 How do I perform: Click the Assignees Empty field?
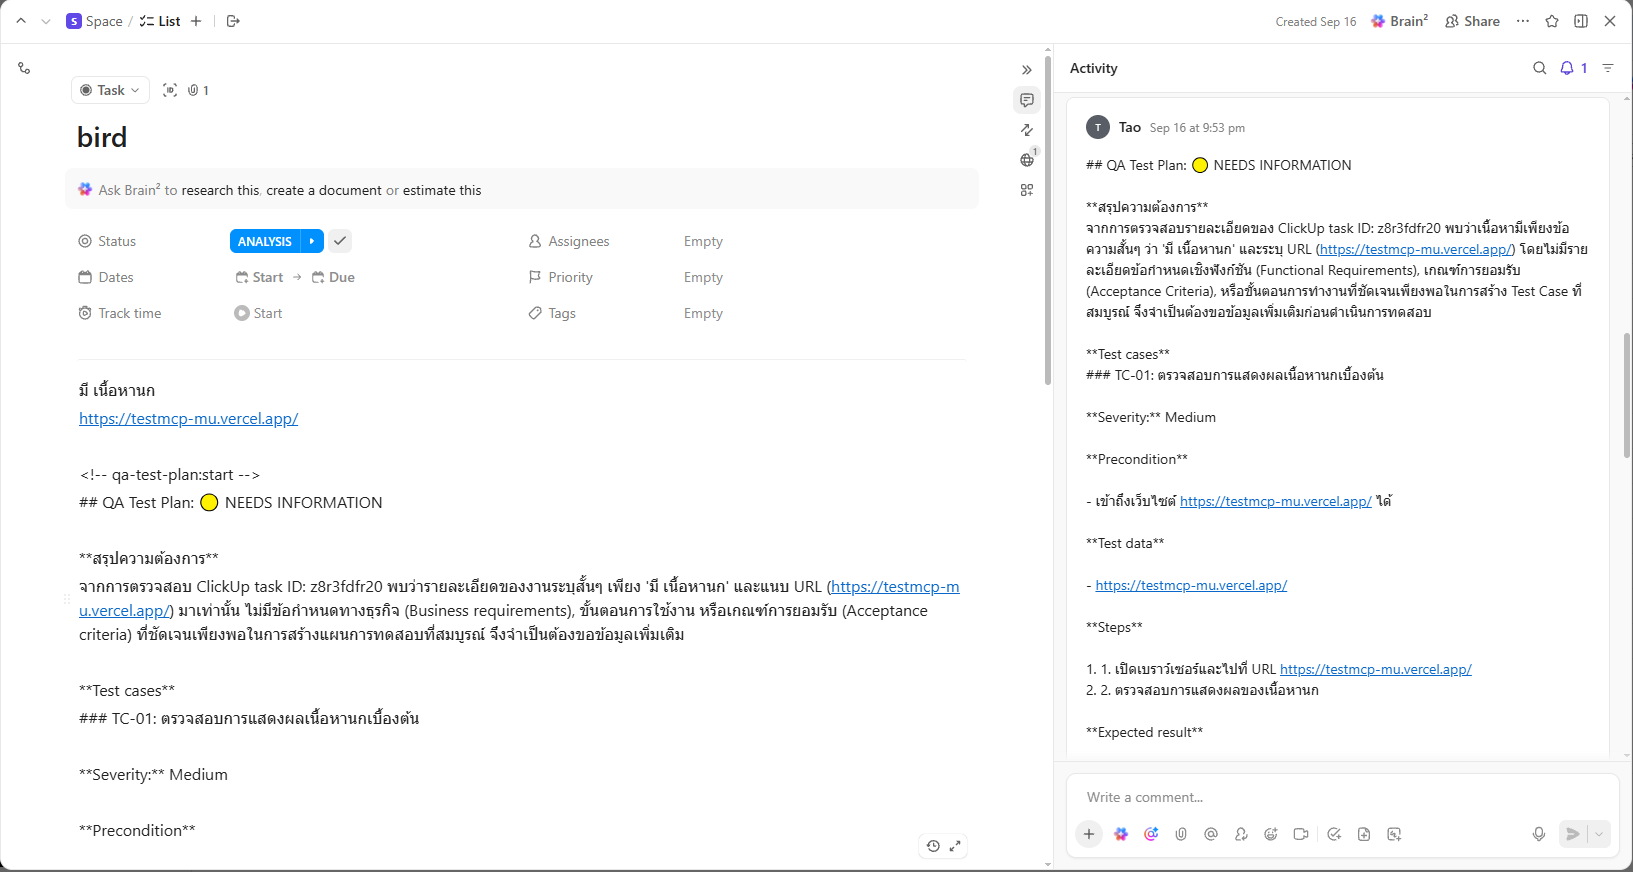[703, 241]
